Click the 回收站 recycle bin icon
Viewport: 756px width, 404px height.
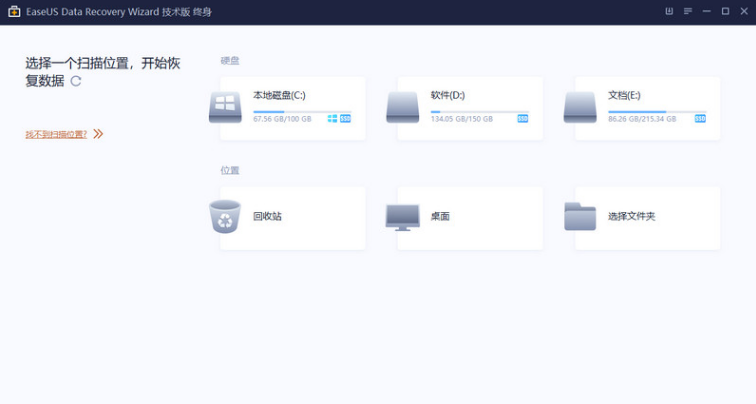click(x=225, y=216)
